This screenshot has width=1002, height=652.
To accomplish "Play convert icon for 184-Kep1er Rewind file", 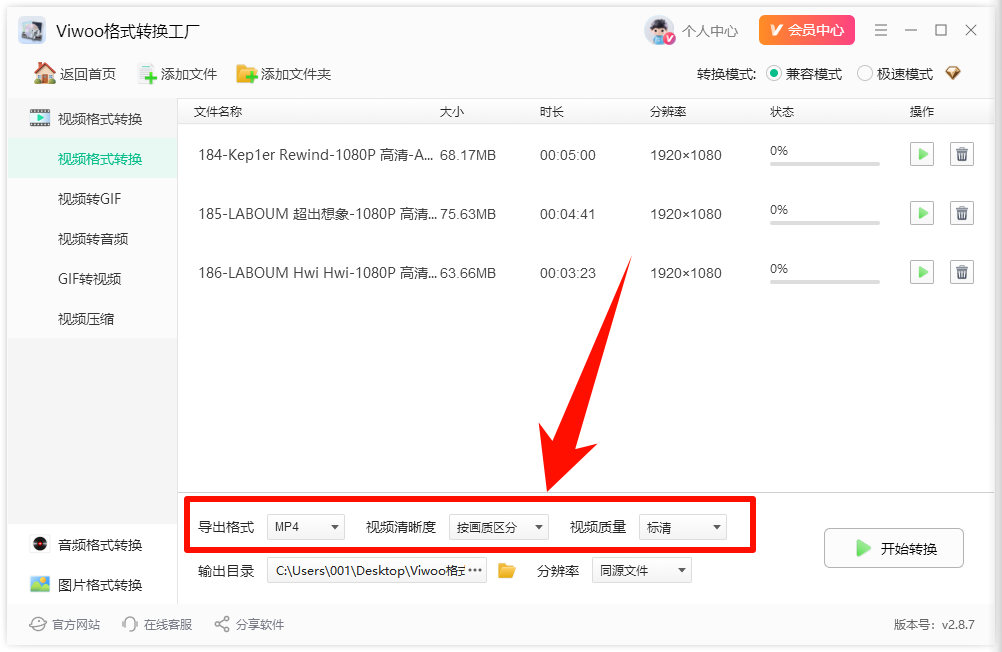I will pyautogui.click(x=922, y=154).
